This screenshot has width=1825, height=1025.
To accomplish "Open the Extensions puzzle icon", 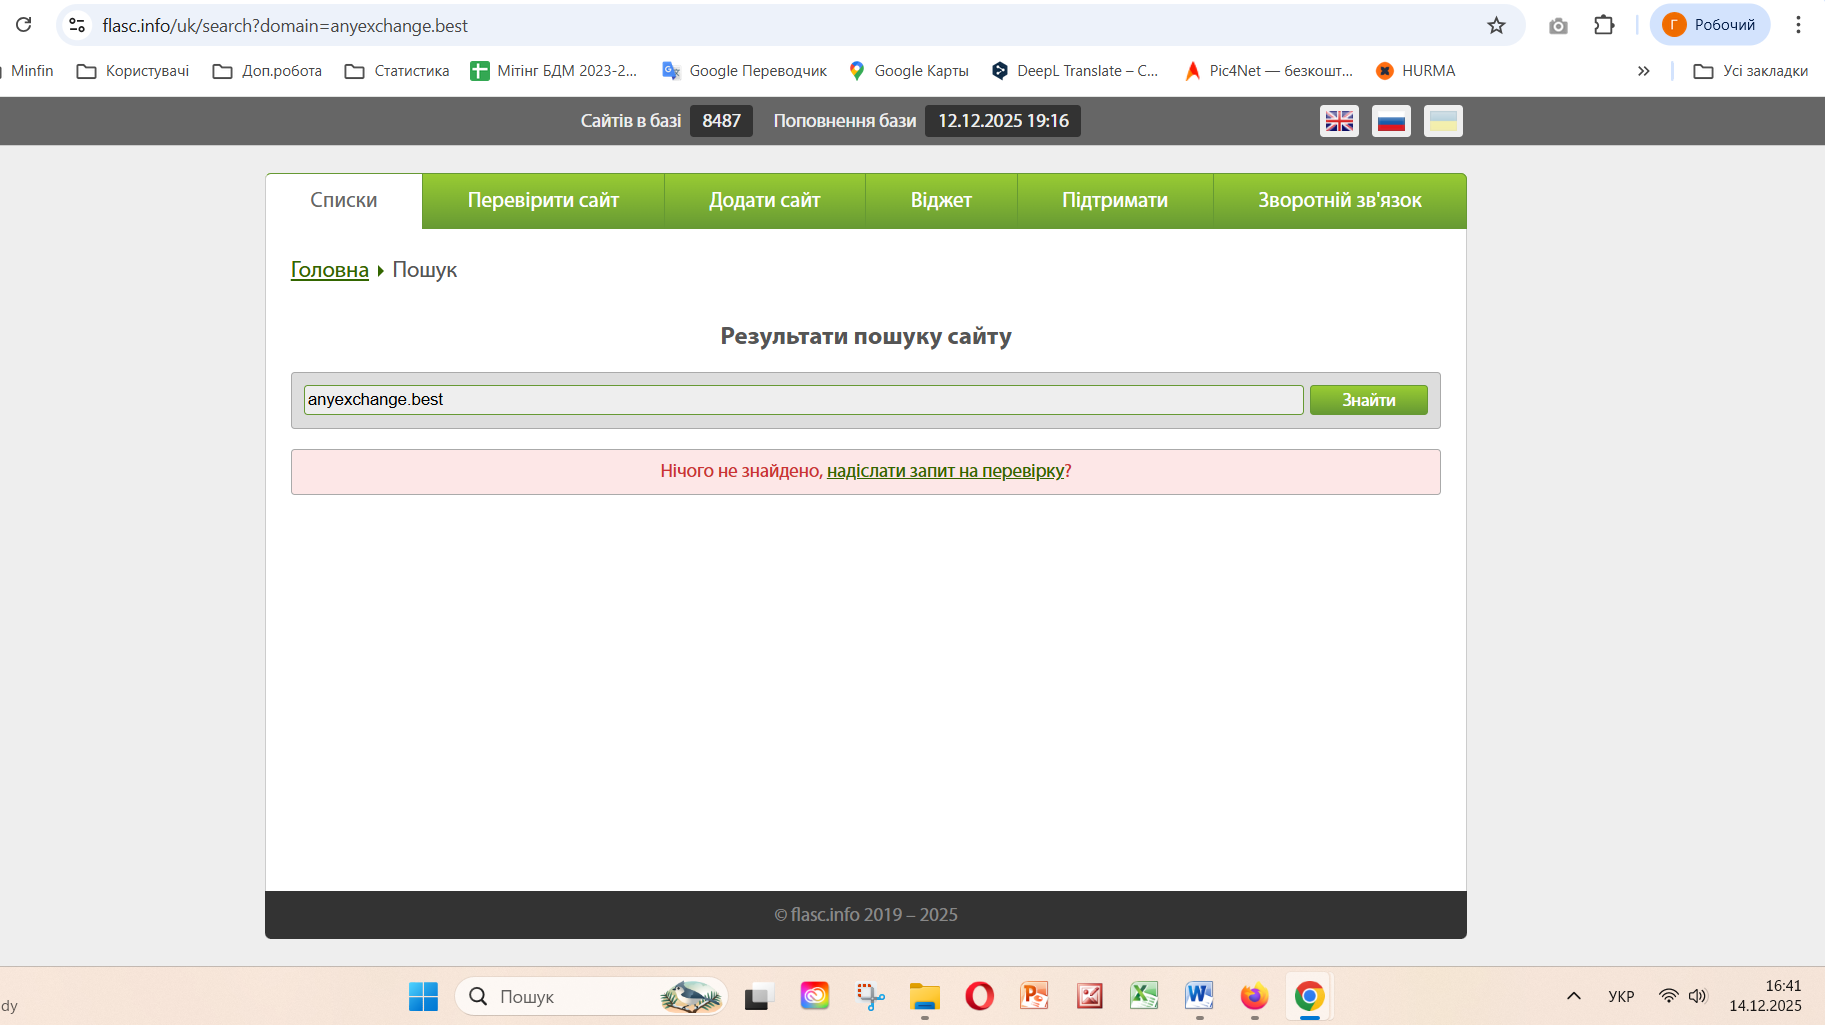I will point(1604,25).
